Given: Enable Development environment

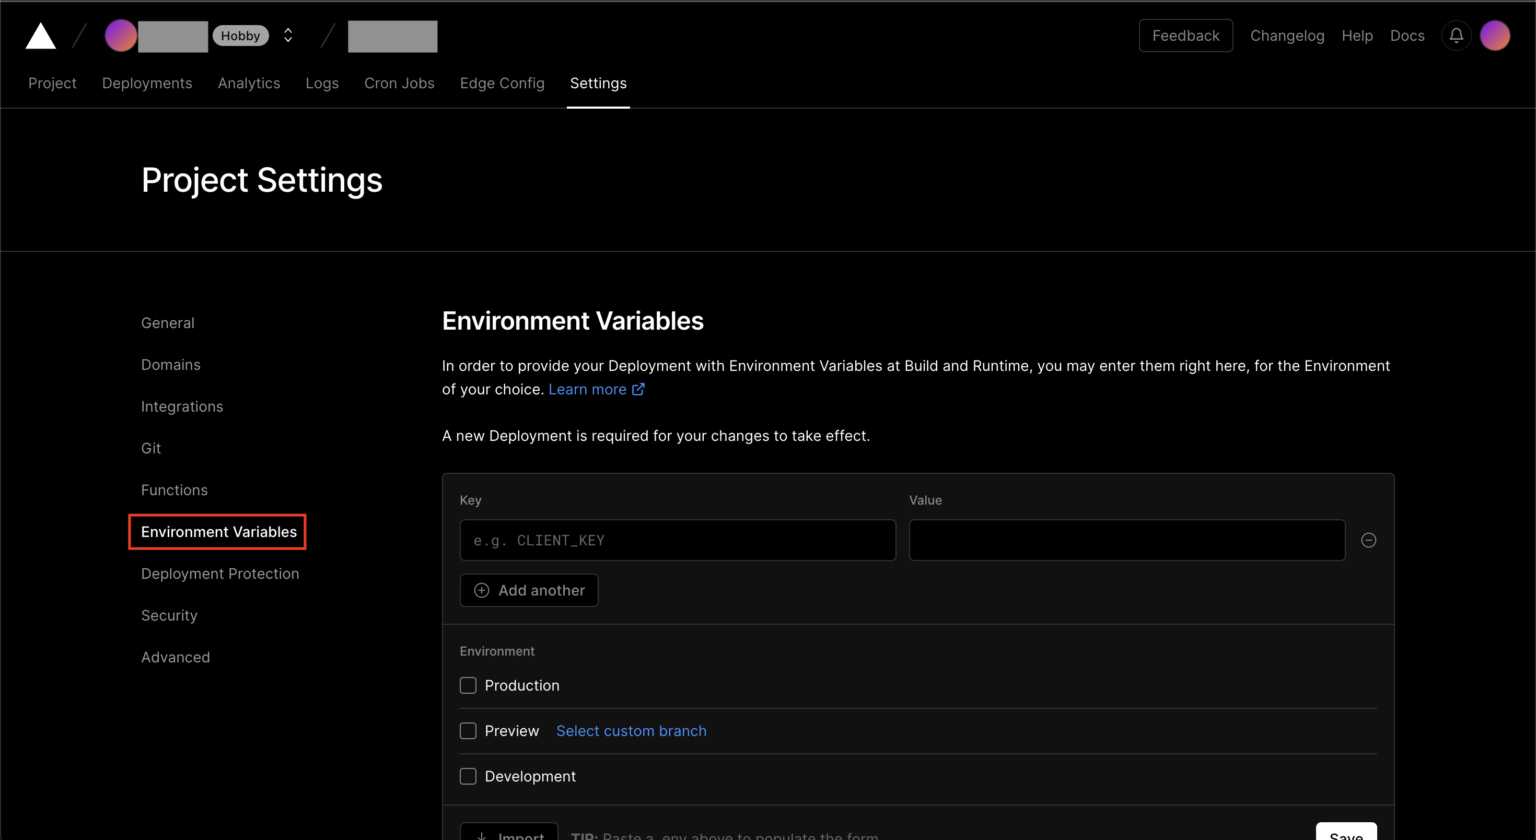Looking at the screenshot, I should (468, 776).
